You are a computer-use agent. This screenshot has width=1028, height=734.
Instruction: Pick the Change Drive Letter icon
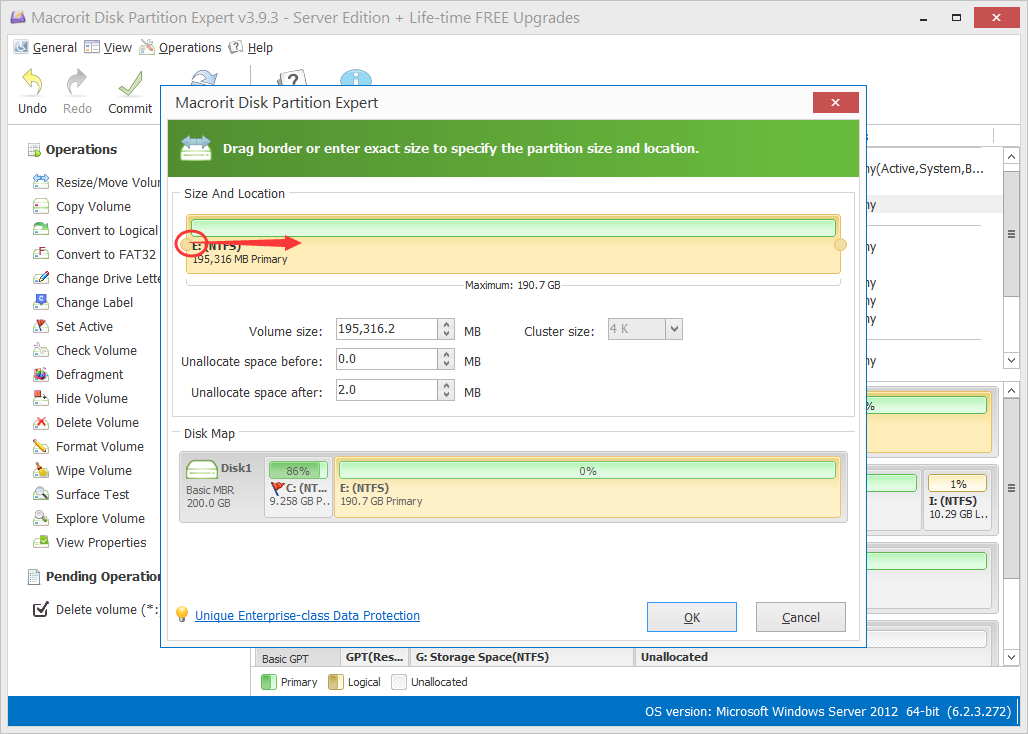tap(41, 278)
